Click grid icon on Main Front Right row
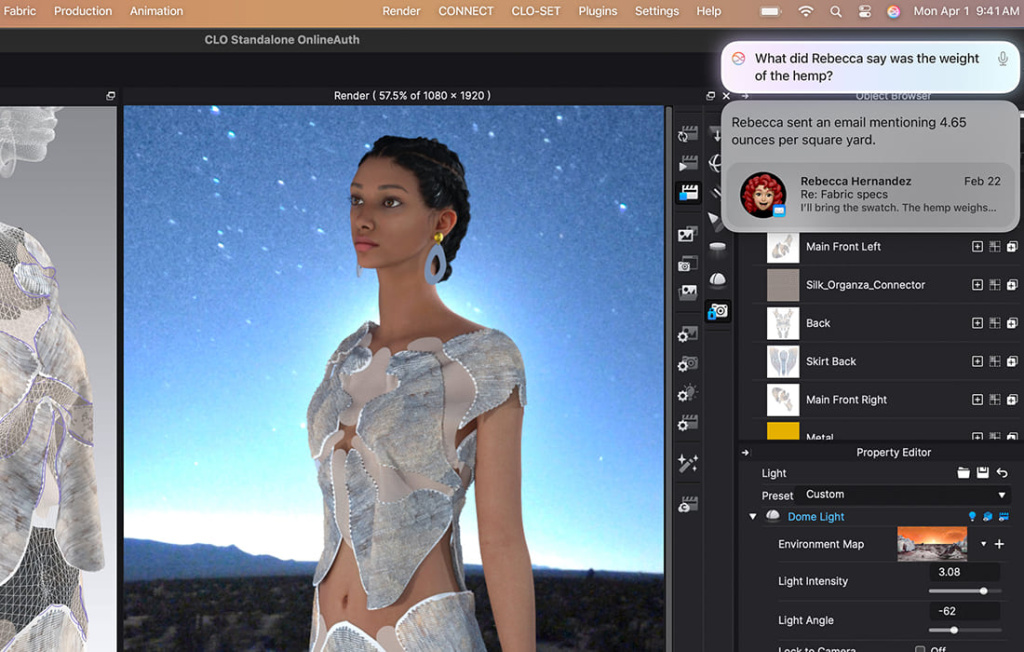This screenshot has width=1024, height=652. pyautogui.click(x=995, y=400)
